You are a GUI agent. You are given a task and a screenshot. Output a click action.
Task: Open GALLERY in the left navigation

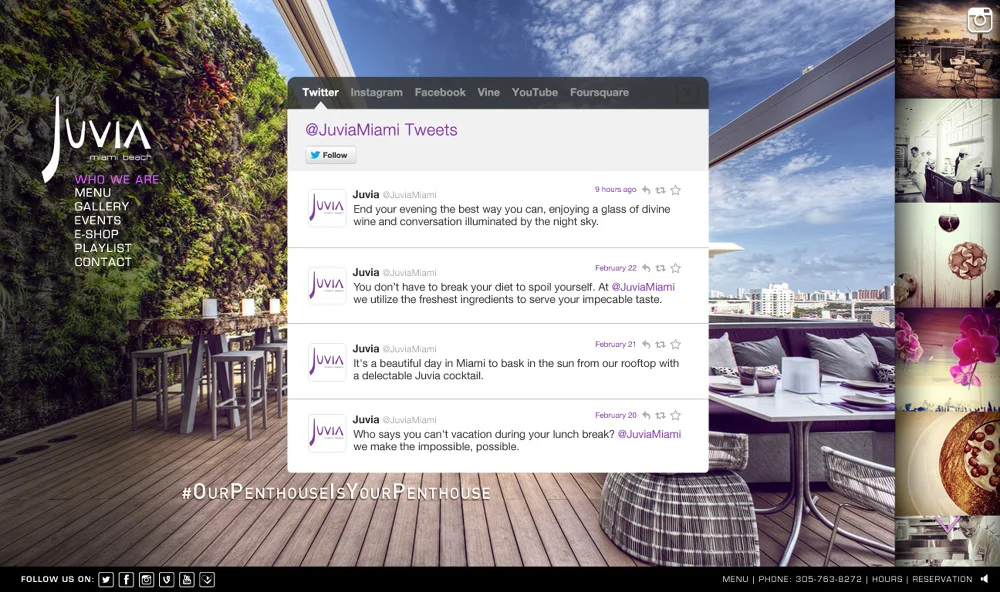(x=101, y=207)
